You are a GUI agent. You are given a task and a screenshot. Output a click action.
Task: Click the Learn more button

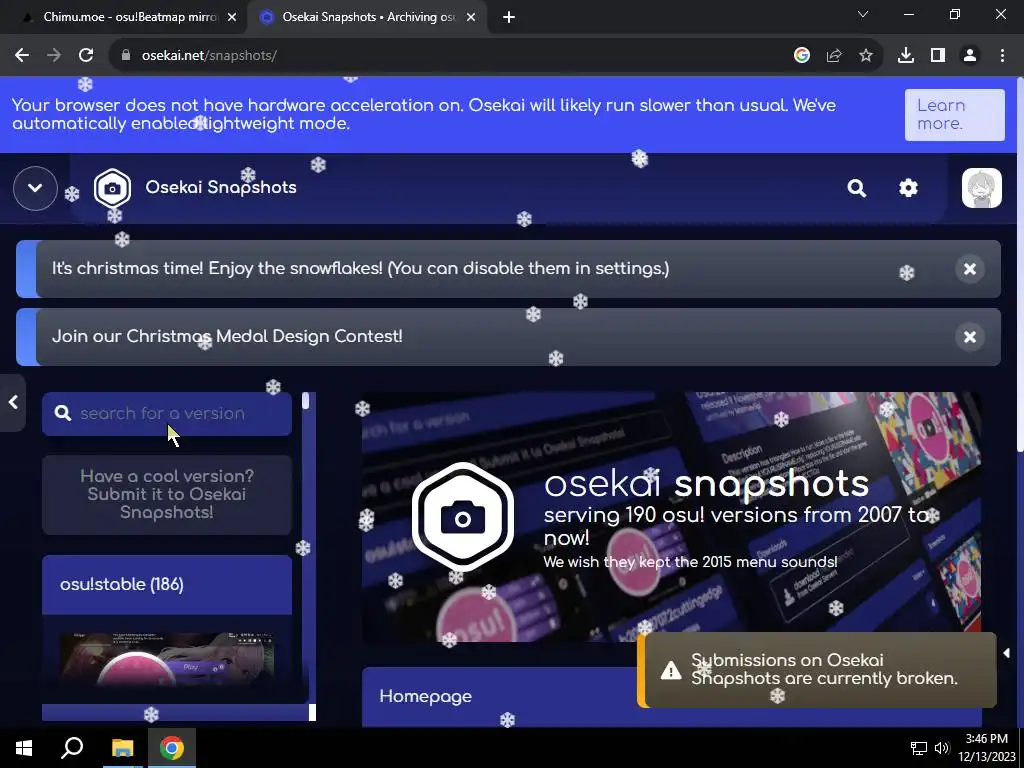(954, 115)
